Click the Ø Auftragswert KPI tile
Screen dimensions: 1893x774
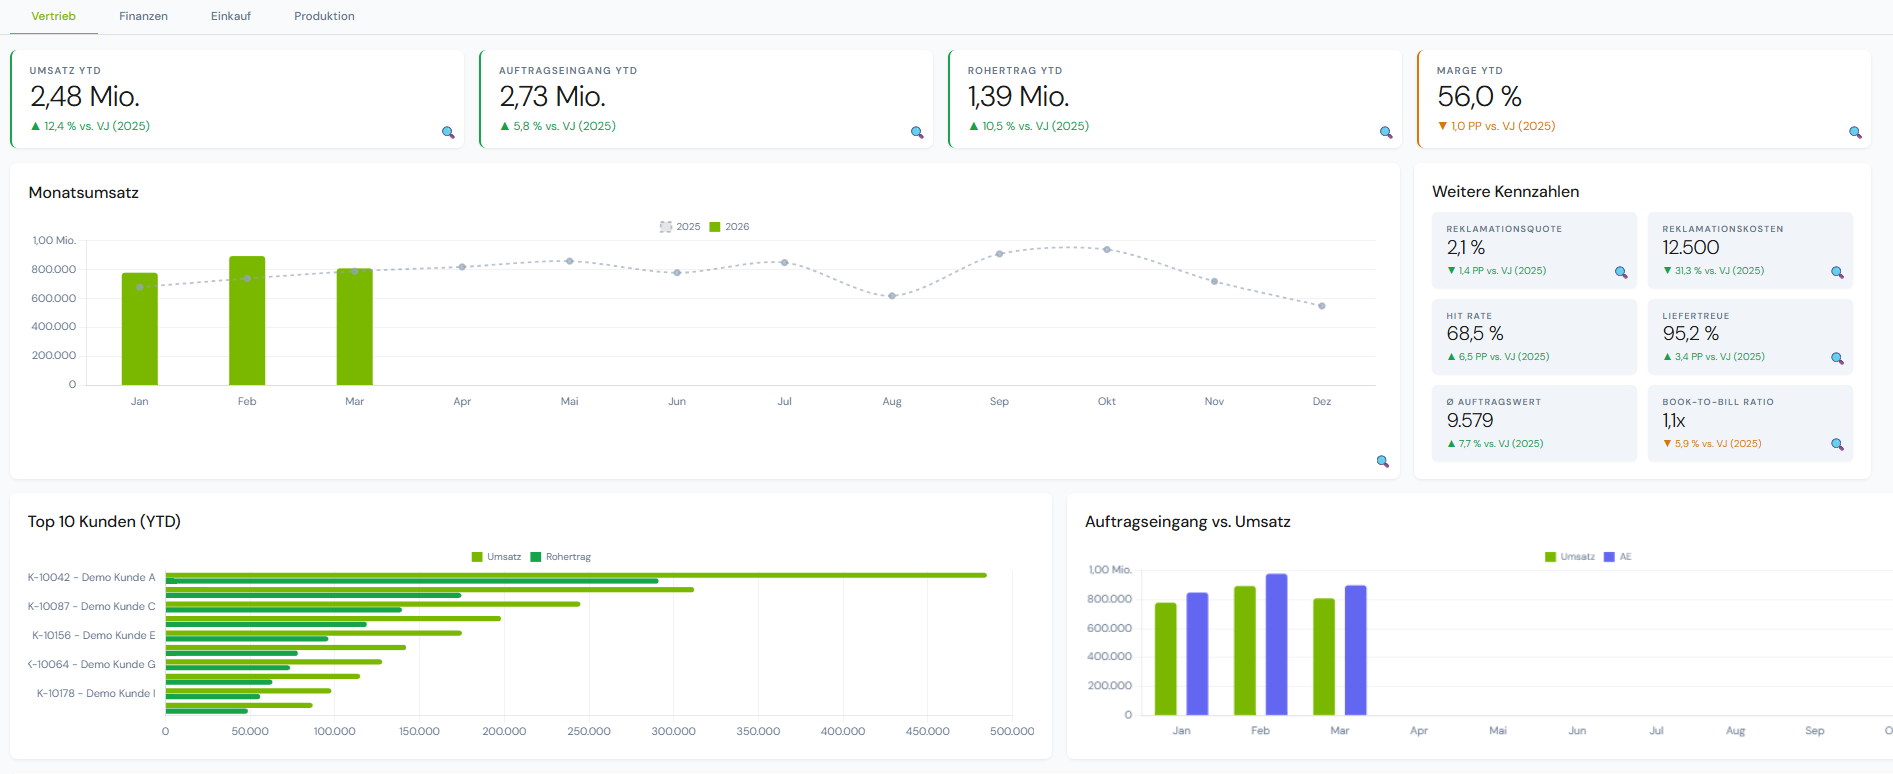1533,423
